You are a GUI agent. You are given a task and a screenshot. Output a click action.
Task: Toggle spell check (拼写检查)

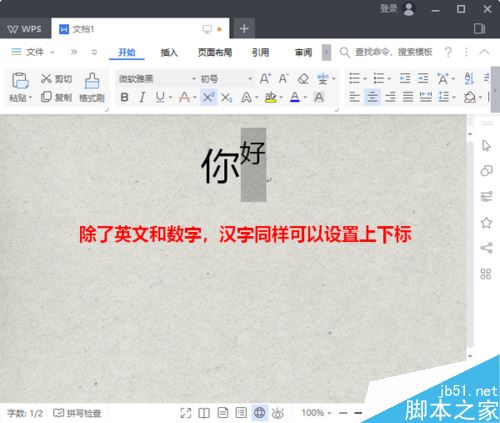click(77, 413)
